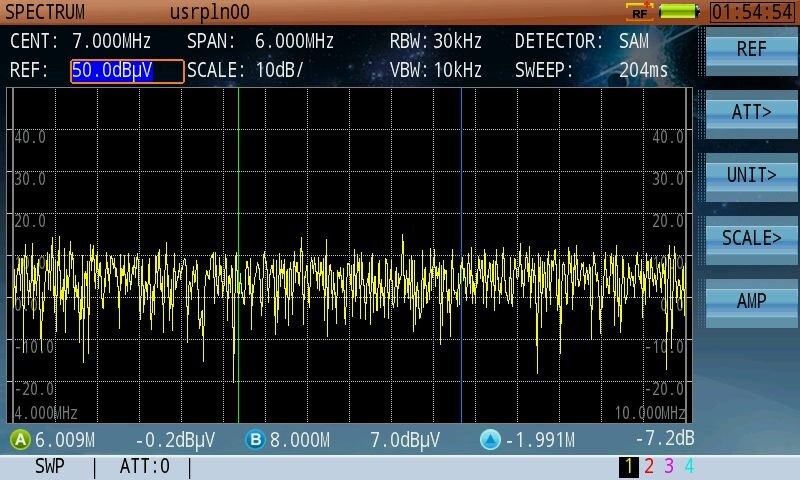Click the SCALE 10dB/ value

(x=279, y=70)
